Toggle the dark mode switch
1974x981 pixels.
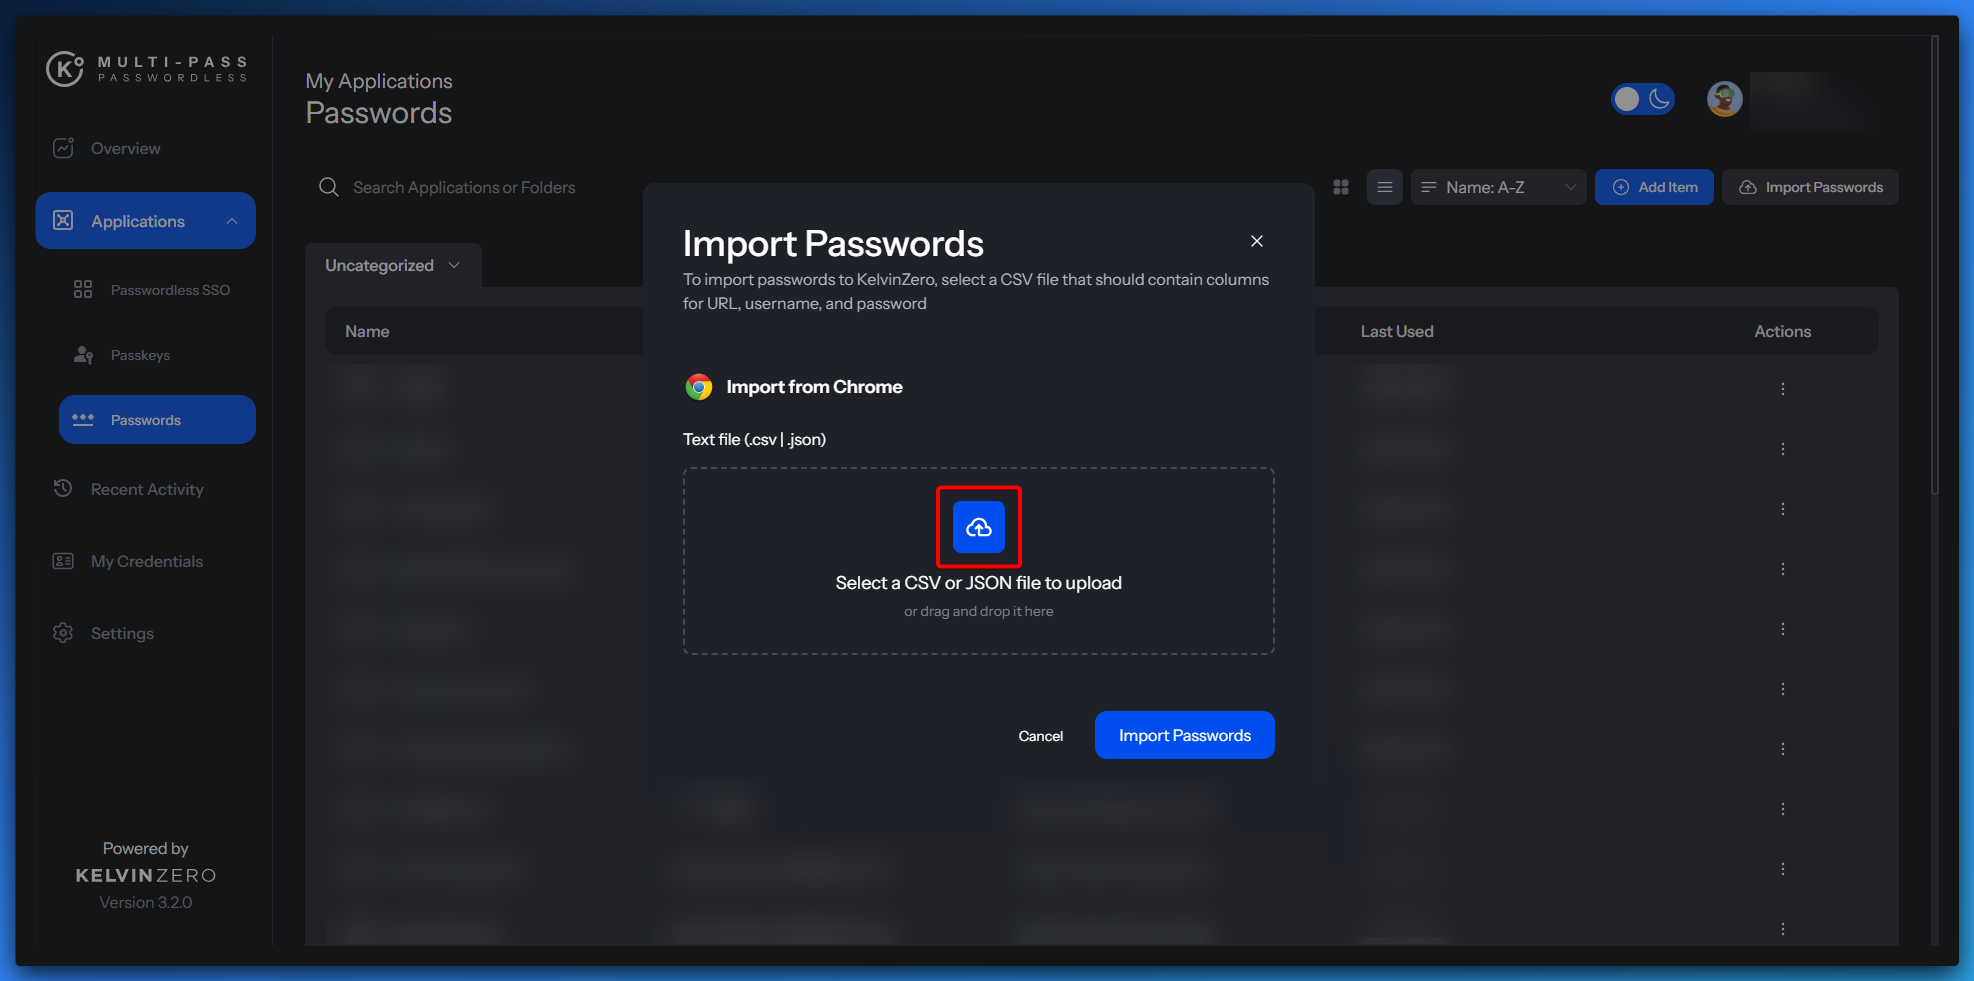pos(1642,99)
